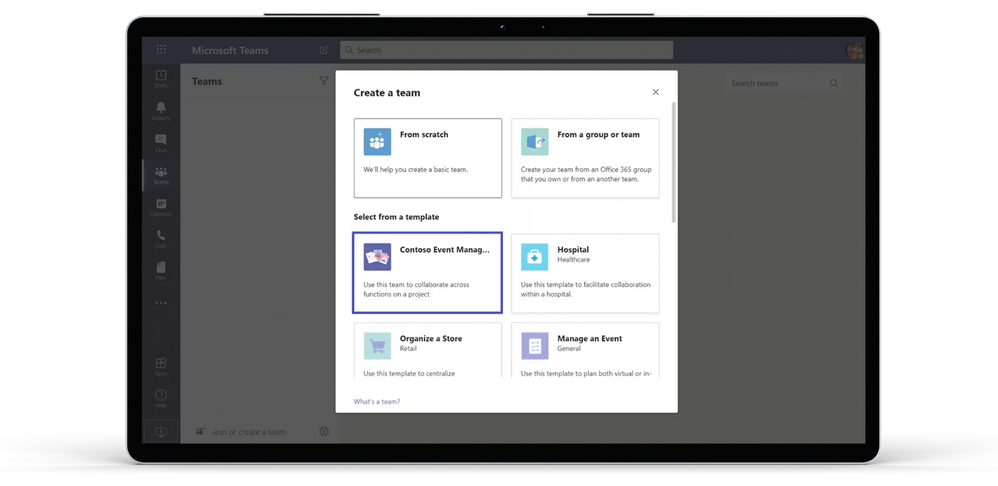Select the Manage an Event template
This screenshot has width=998, height=486.
pos(585,351)
